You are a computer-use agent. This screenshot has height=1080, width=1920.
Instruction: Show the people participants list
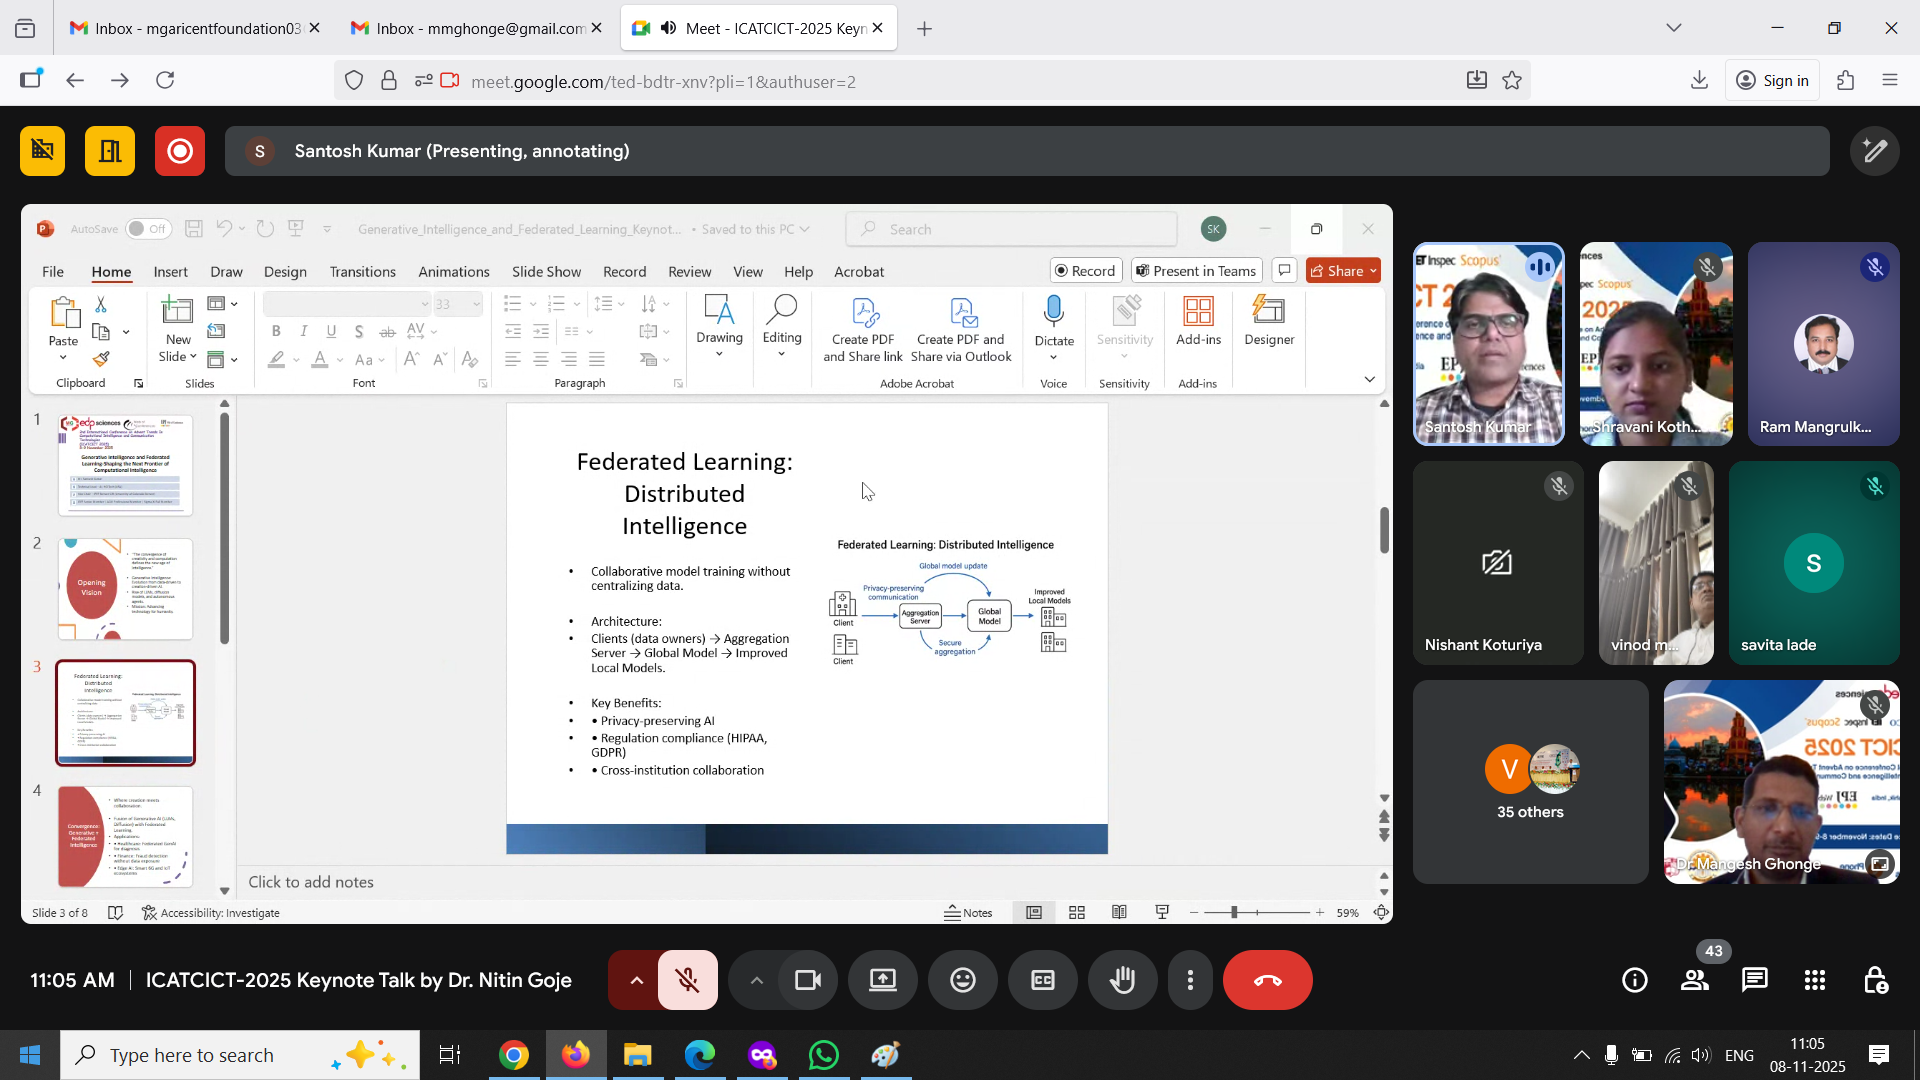pos(1695,981)
